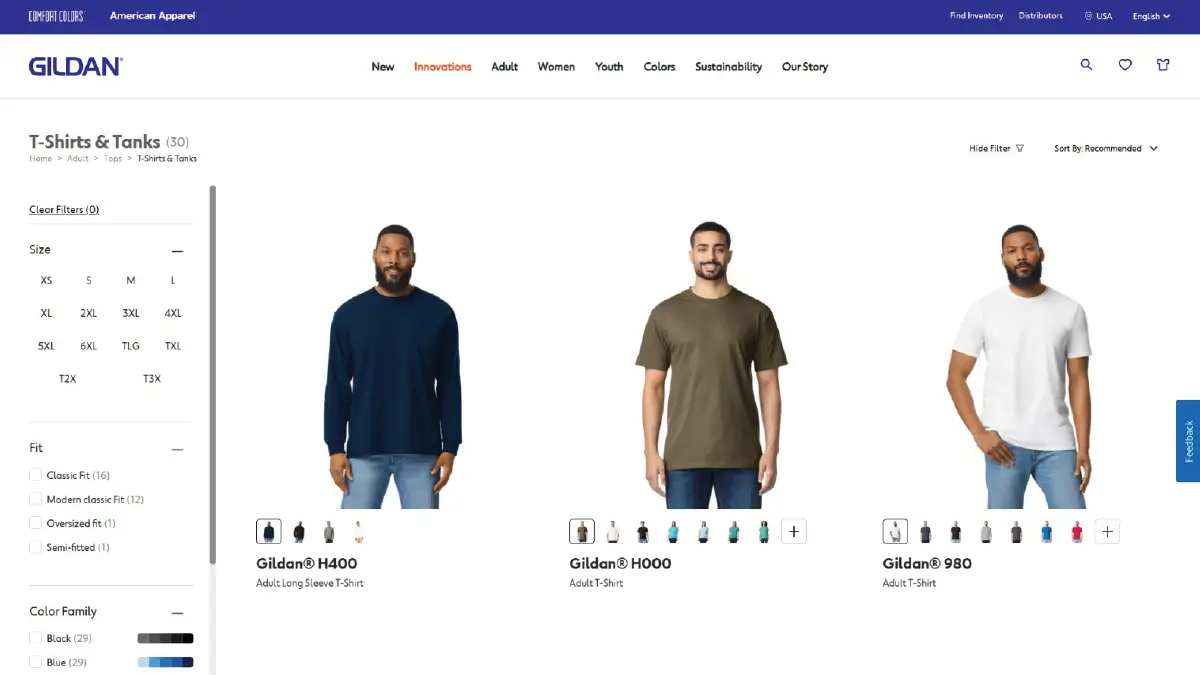
Task: Open the Youth menu
Action: click(x=609, y=67)
